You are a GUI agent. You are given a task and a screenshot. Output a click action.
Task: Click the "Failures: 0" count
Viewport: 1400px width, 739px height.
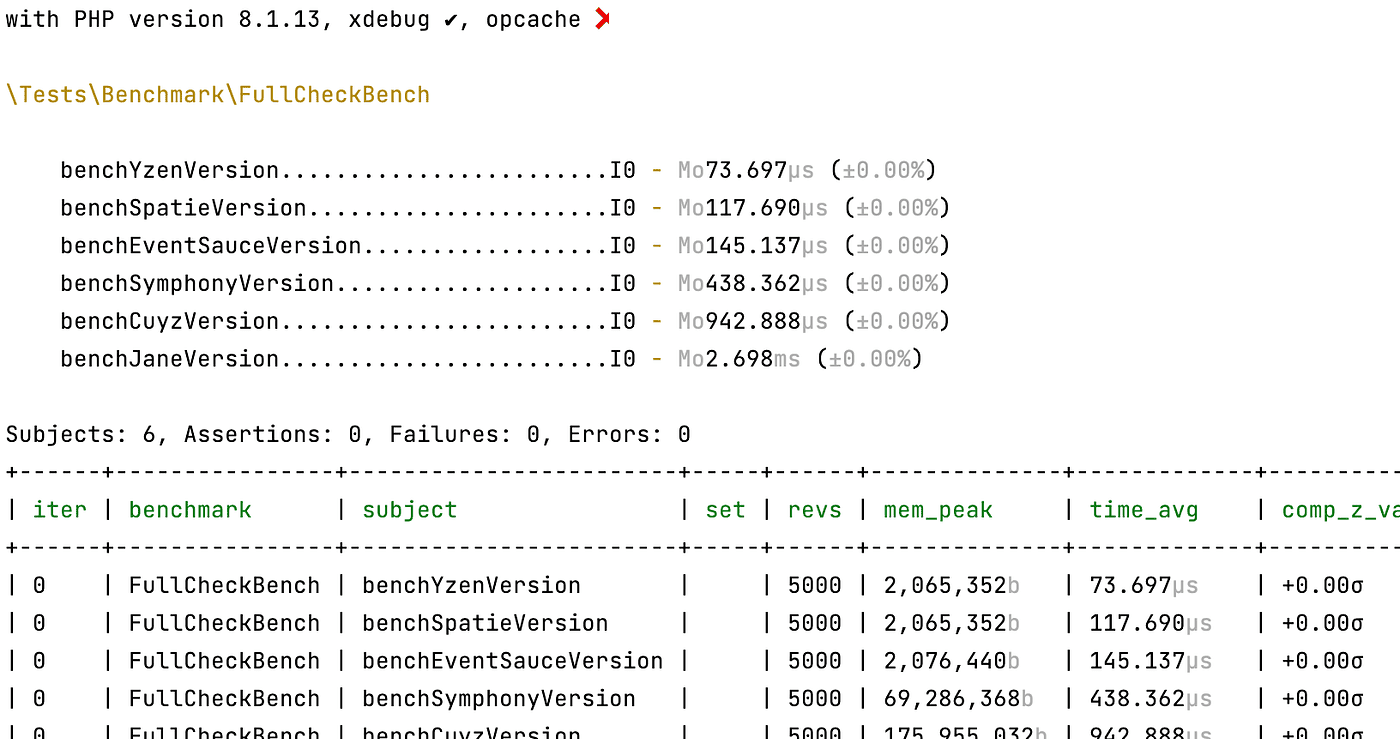click(464, 435)
